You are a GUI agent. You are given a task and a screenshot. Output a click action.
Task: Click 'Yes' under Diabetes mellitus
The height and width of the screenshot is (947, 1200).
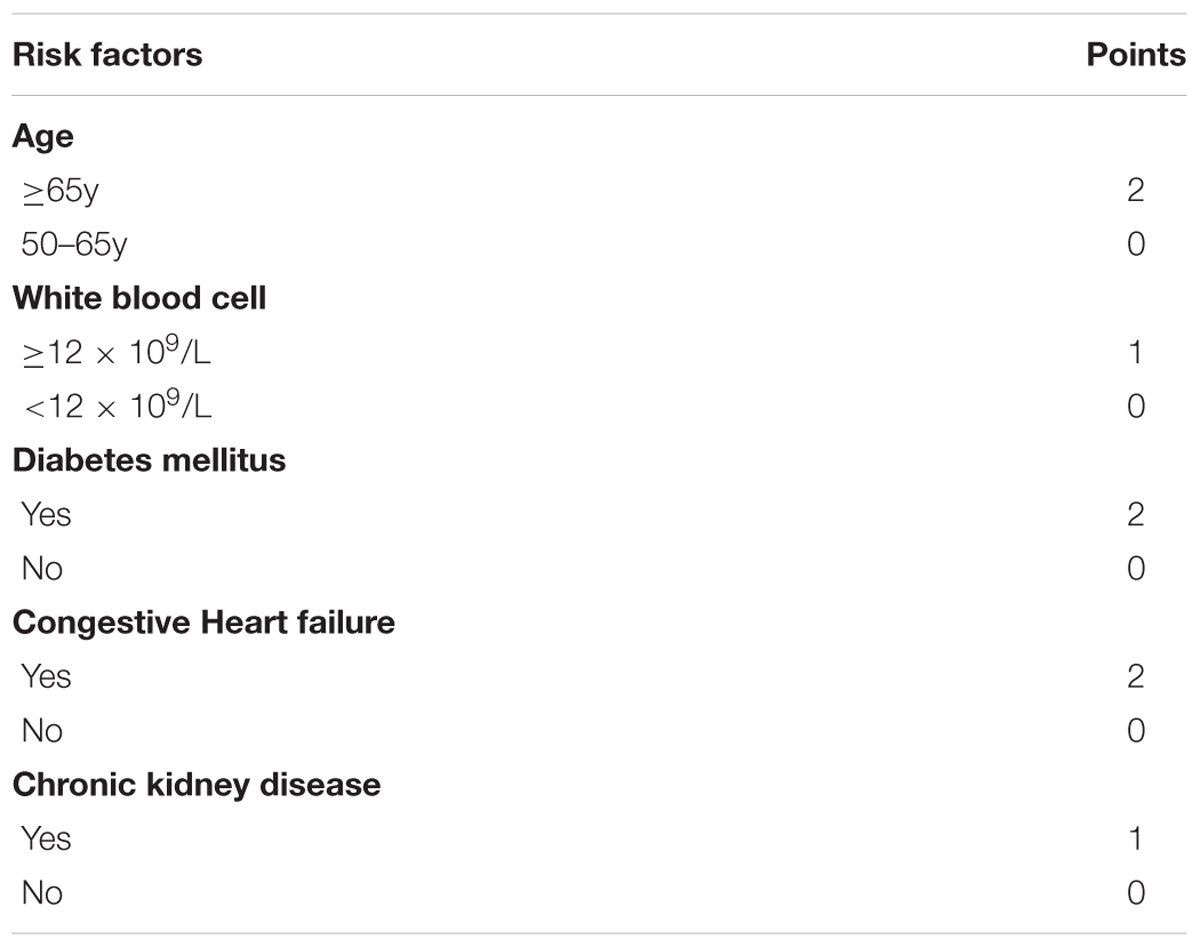click(46, 514)
